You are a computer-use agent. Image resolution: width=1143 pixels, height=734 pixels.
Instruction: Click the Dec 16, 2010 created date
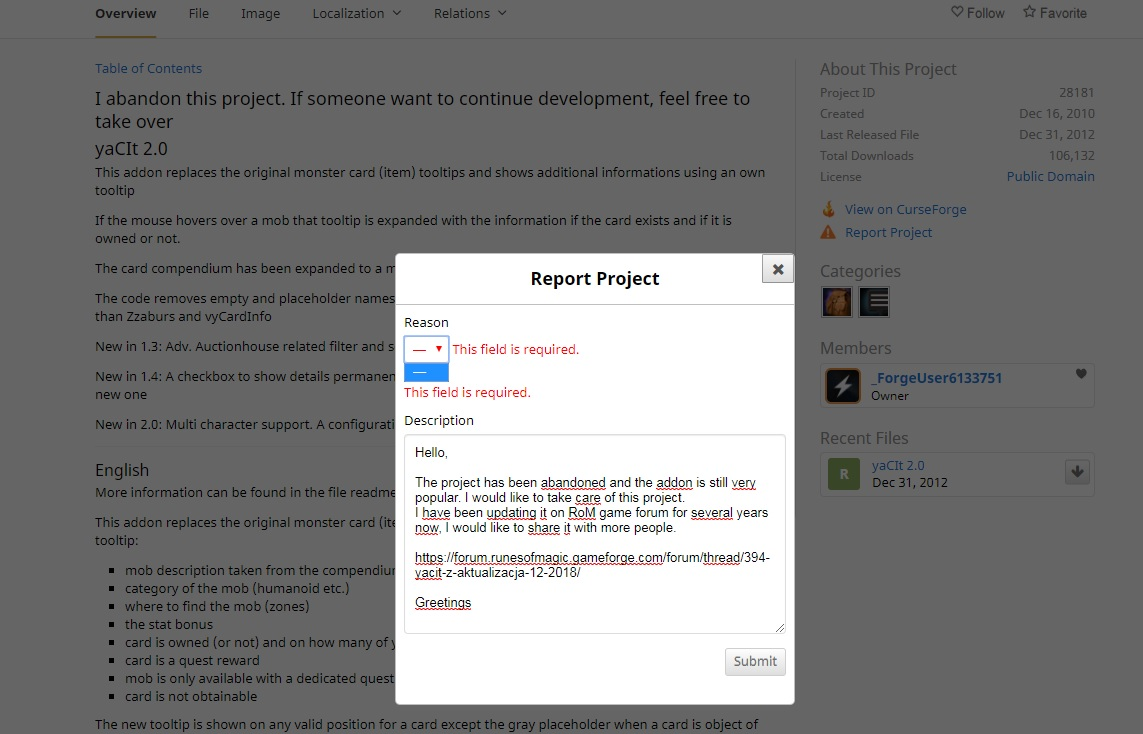1057,114
